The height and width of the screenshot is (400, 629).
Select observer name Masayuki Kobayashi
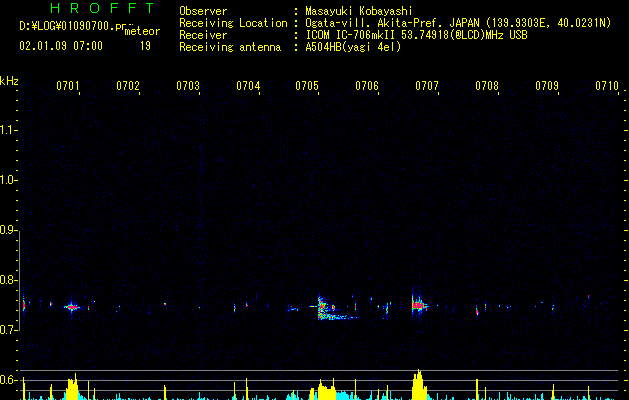pos(359,11)
